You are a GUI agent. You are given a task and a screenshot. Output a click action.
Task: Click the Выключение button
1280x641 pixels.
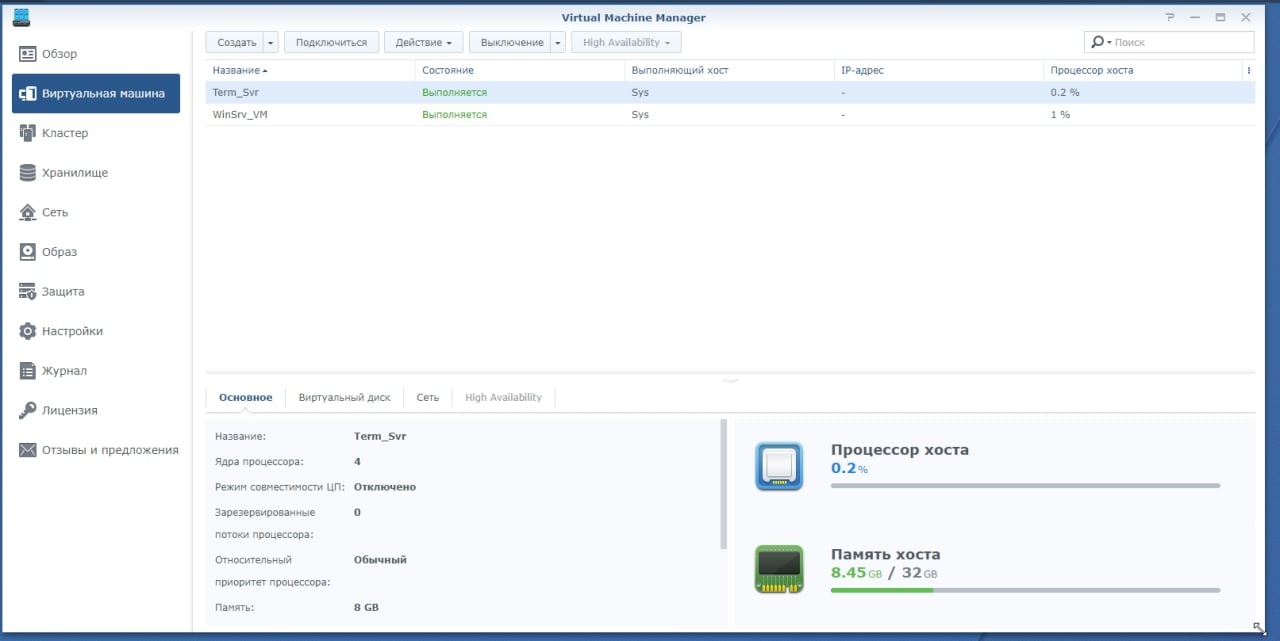point(511,43)
